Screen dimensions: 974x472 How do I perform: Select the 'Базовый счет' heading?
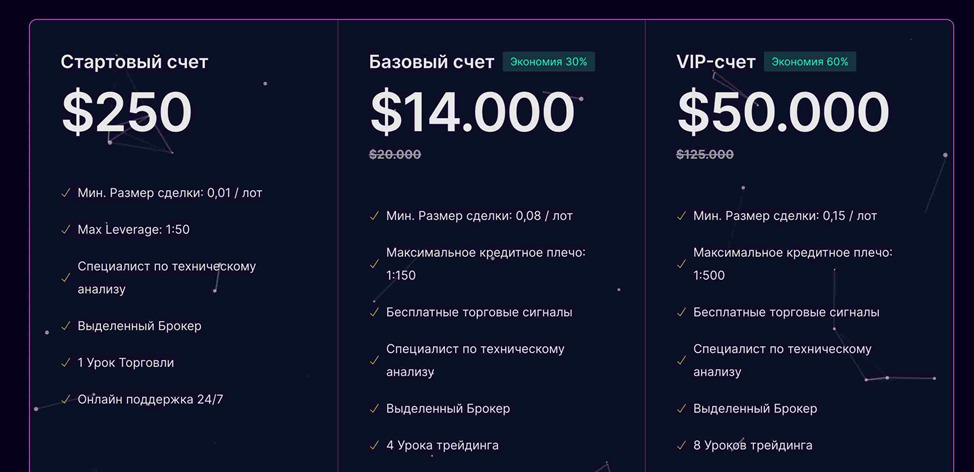[x=432, y=62]
